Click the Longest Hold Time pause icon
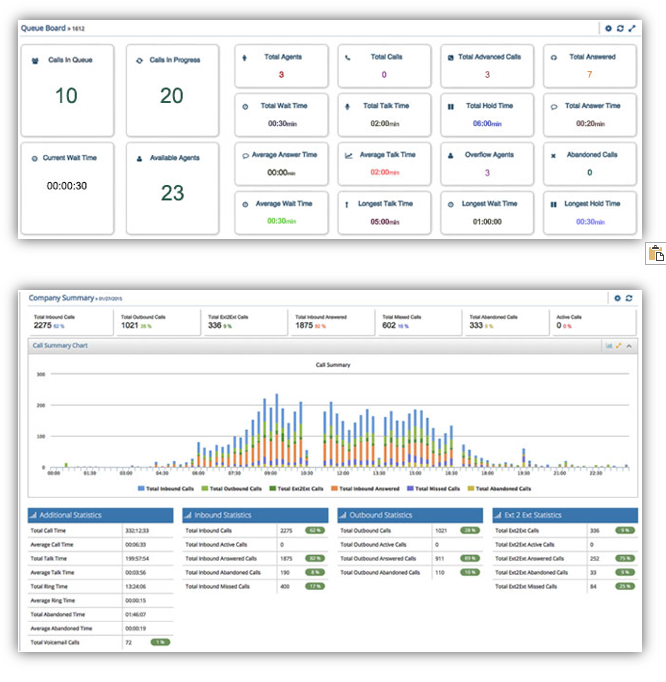The width and height of the screenshot is (666, 682). click(553, 204)
